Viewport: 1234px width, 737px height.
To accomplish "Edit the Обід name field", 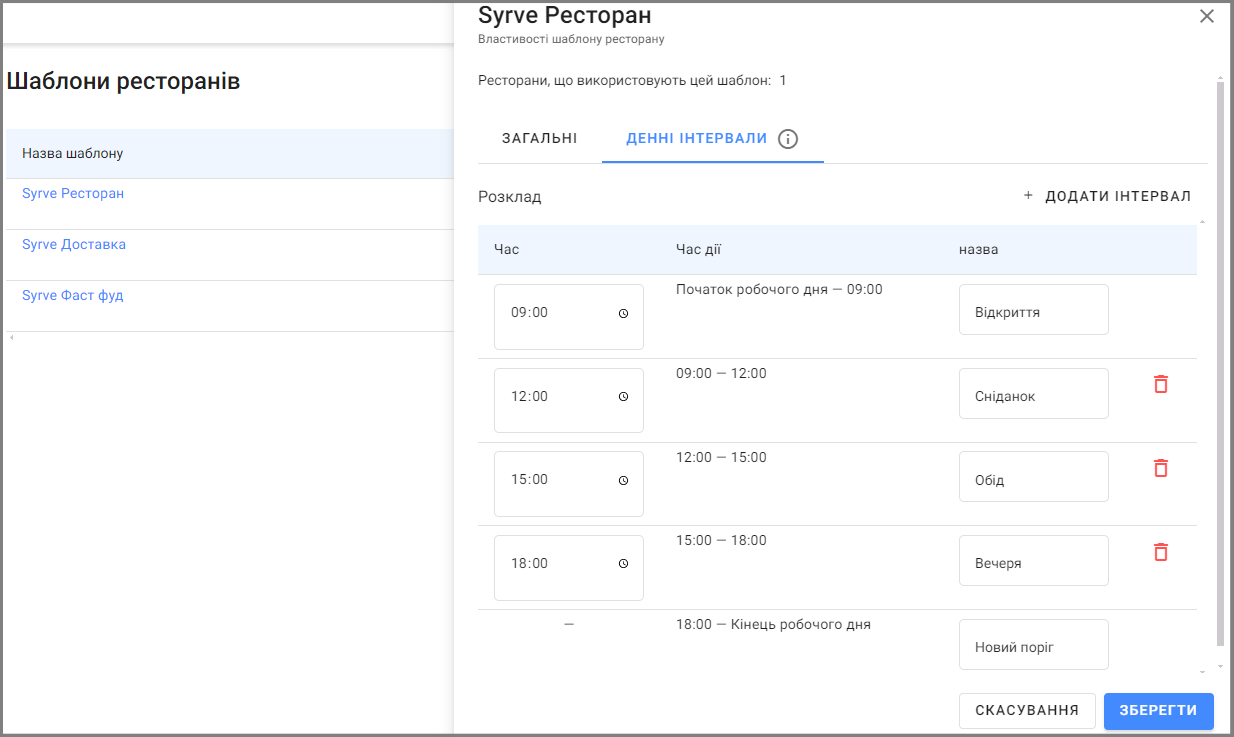I will pos(1034,477).
